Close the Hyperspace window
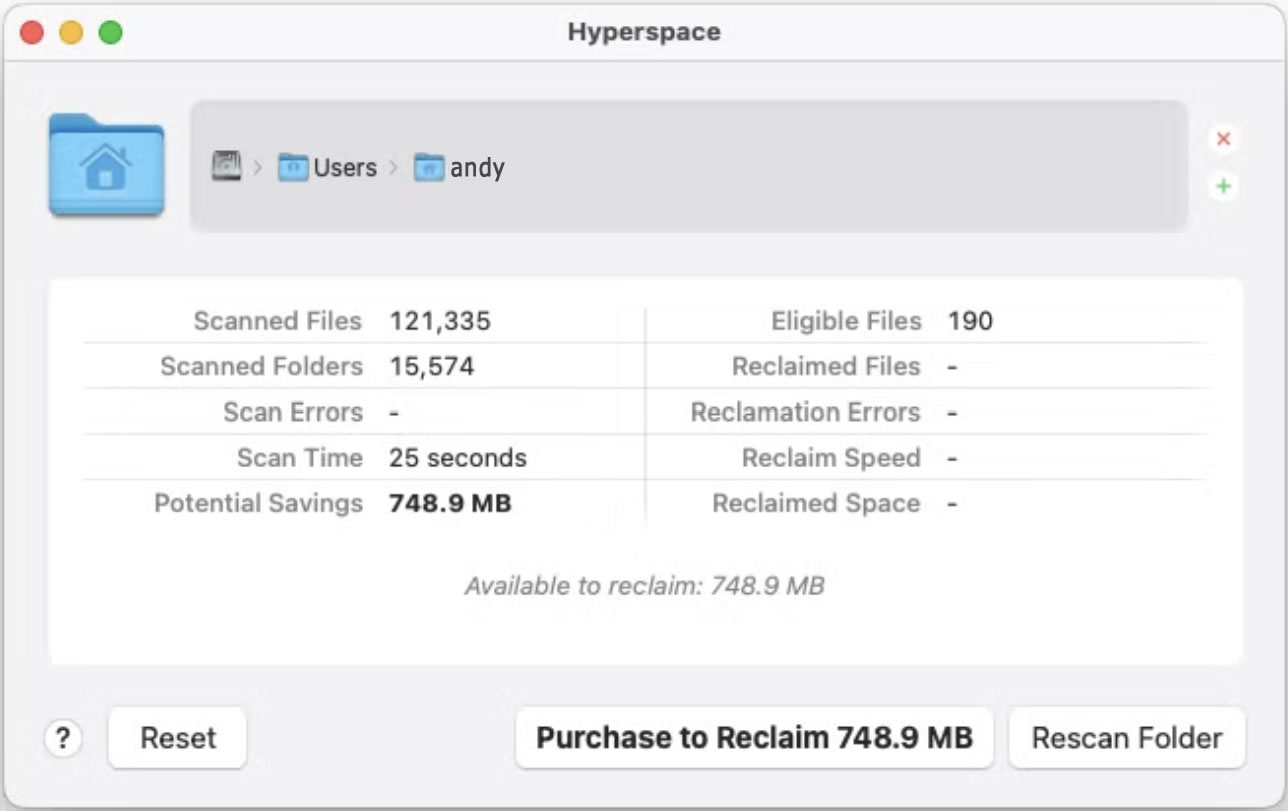 32,33
